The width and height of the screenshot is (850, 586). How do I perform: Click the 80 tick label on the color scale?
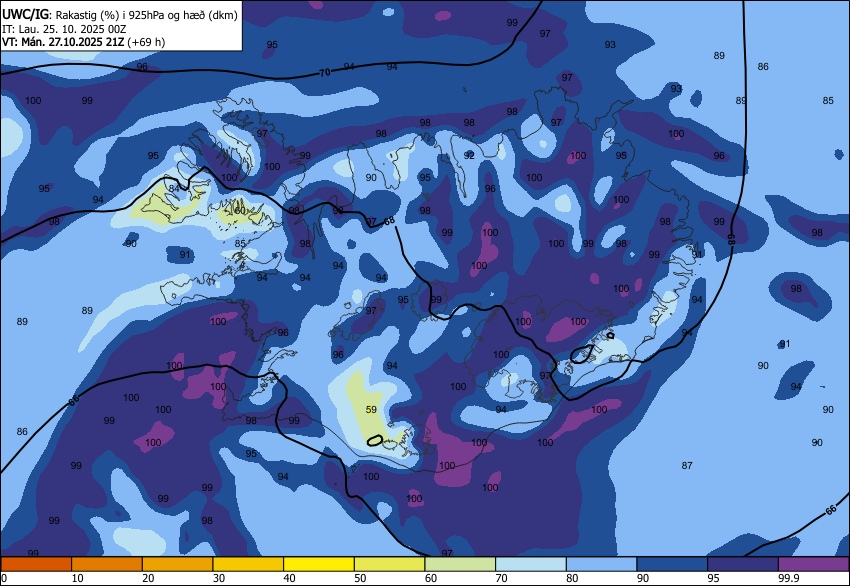point(572,578)
